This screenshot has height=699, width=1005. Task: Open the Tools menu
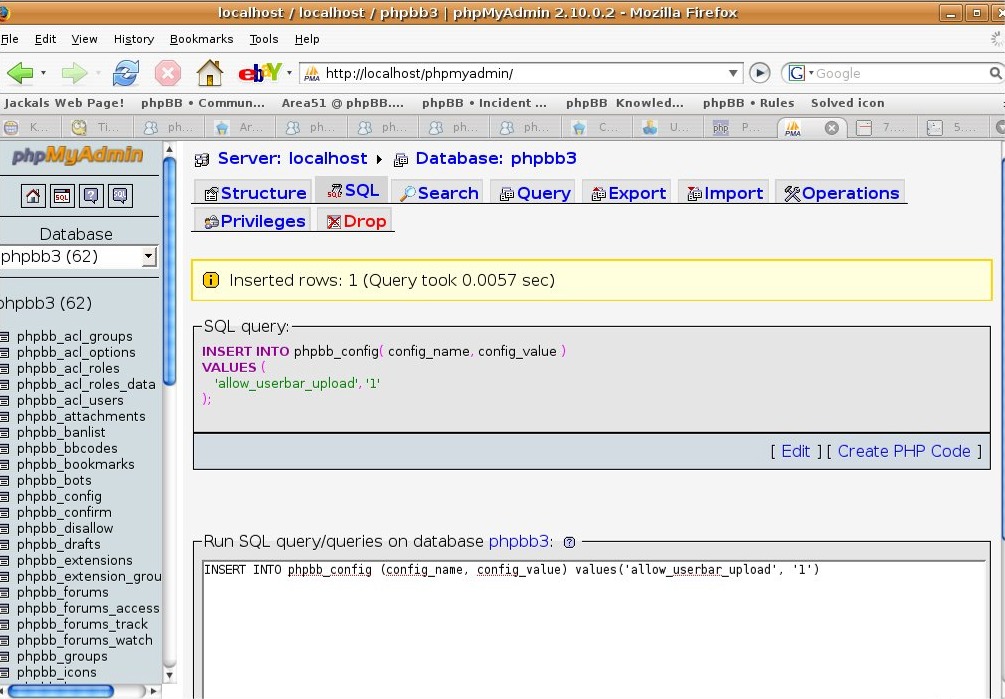[x=263, y=39]
